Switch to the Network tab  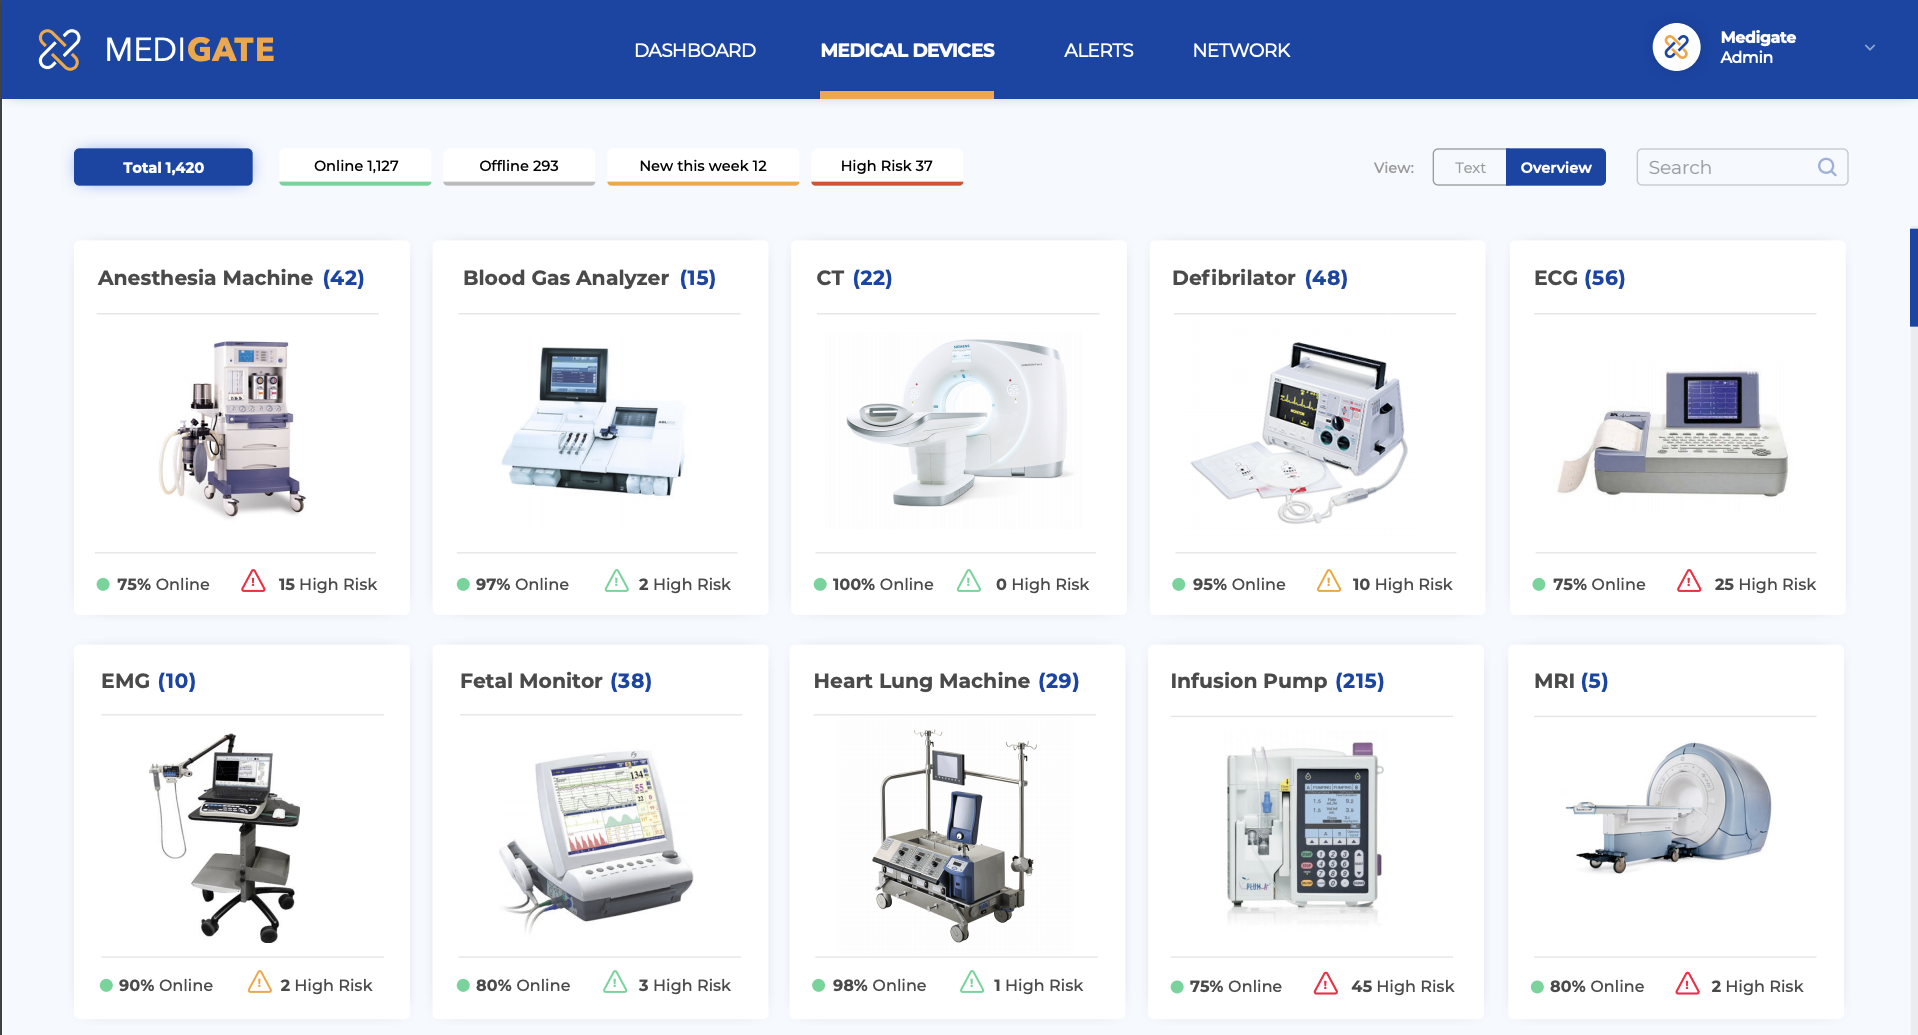pyautogui.click(x=1241, y=50)
